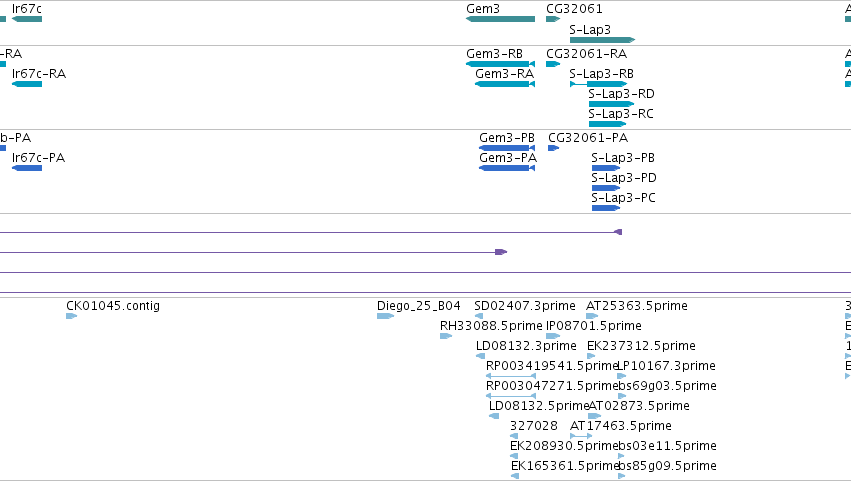Select the RP003047271.5prime EST
This screenshot has width=851, height=481.
coord(511,396)
